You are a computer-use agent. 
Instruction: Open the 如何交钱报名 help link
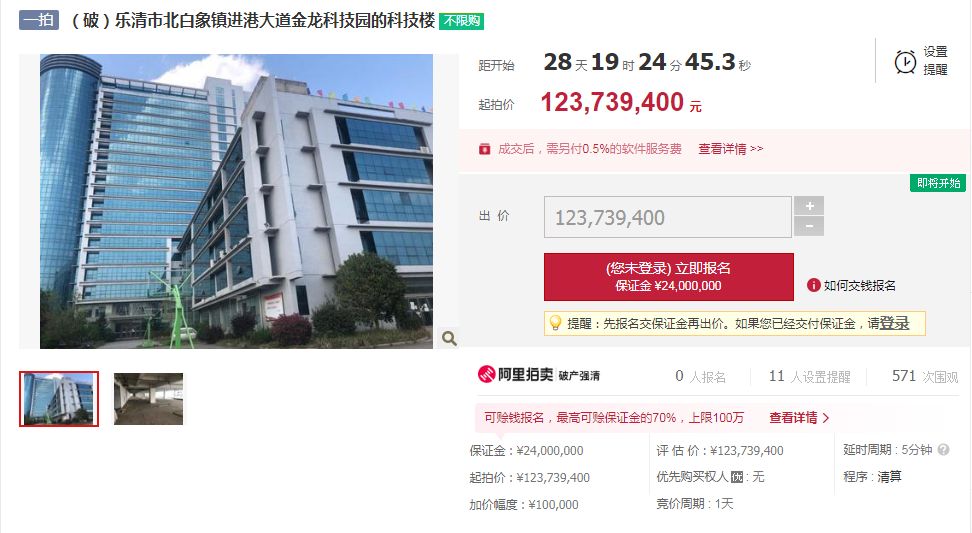859,285
